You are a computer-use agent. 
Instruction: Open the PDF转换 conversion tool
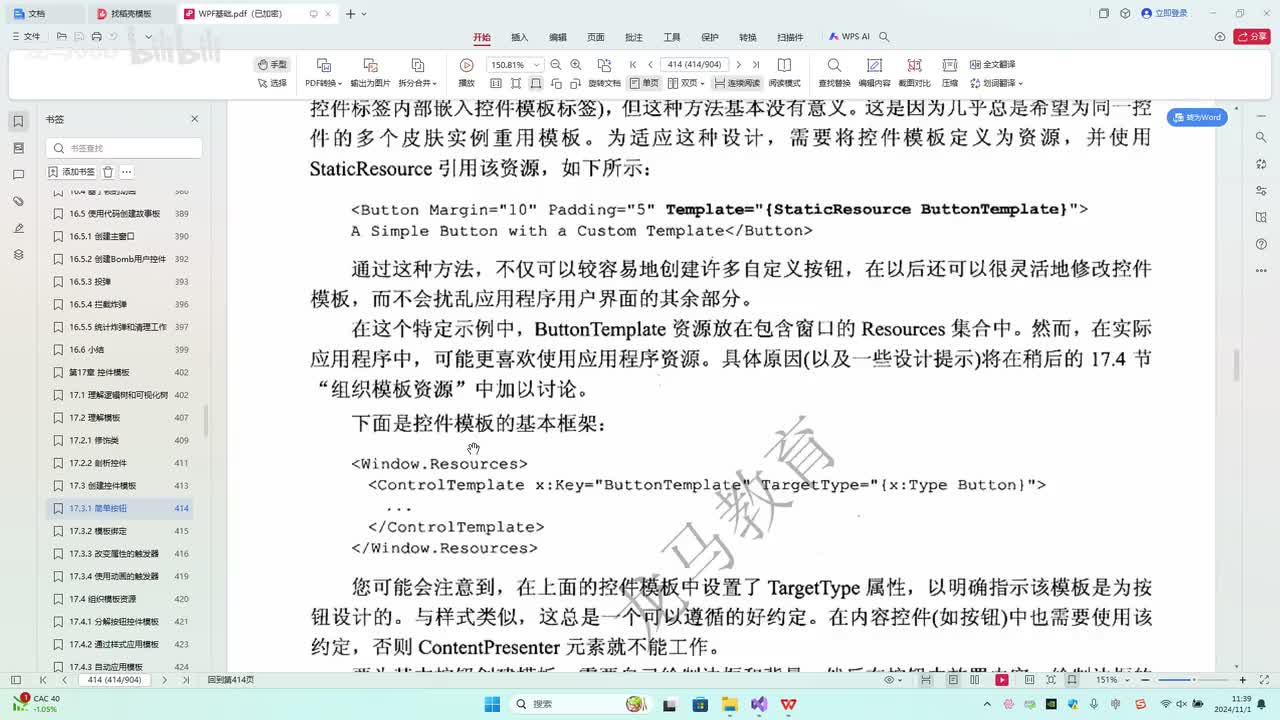pyautogui.click(x=324, y=73)
